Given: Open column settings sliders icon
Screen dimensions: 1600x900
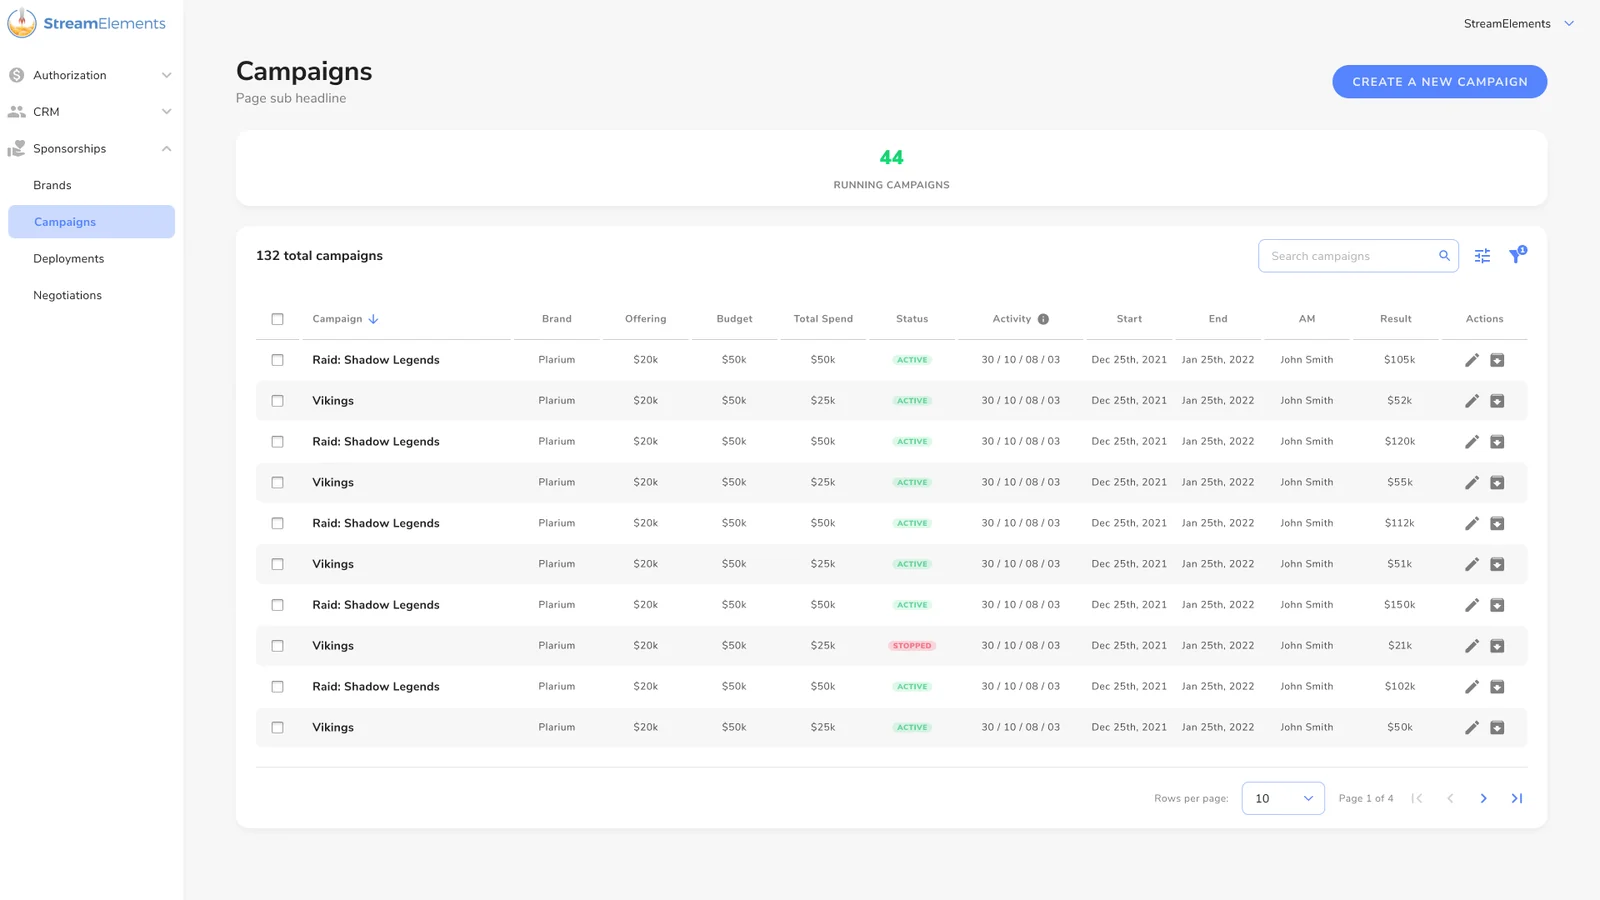Looking at the screenshot, I should (1482, 256).
